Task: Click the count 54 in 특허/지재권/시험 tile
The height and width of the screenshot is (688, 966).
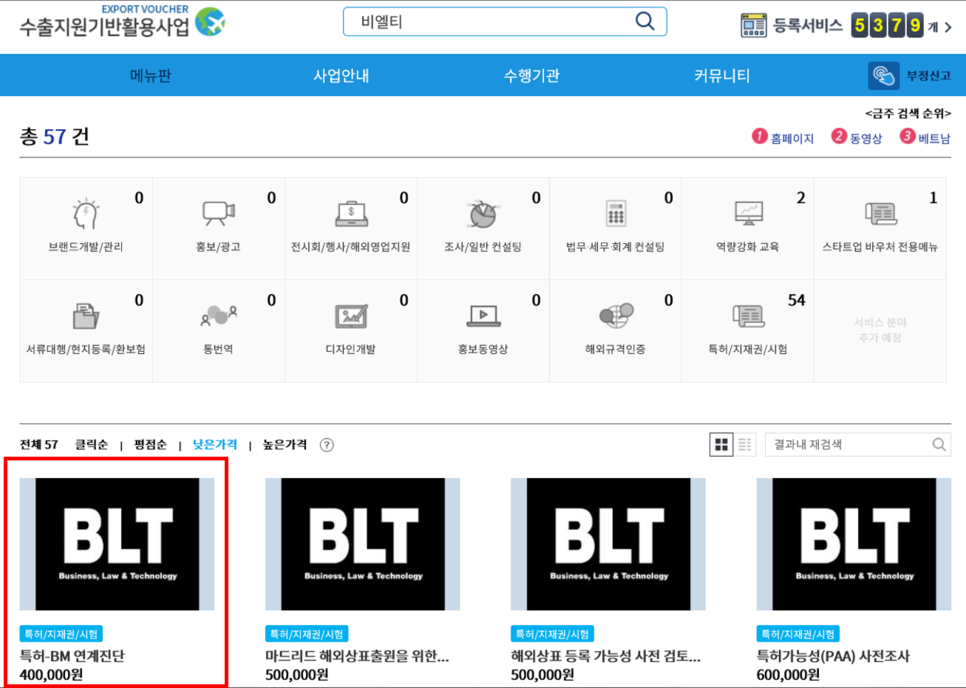Action: tap(797, 301)
